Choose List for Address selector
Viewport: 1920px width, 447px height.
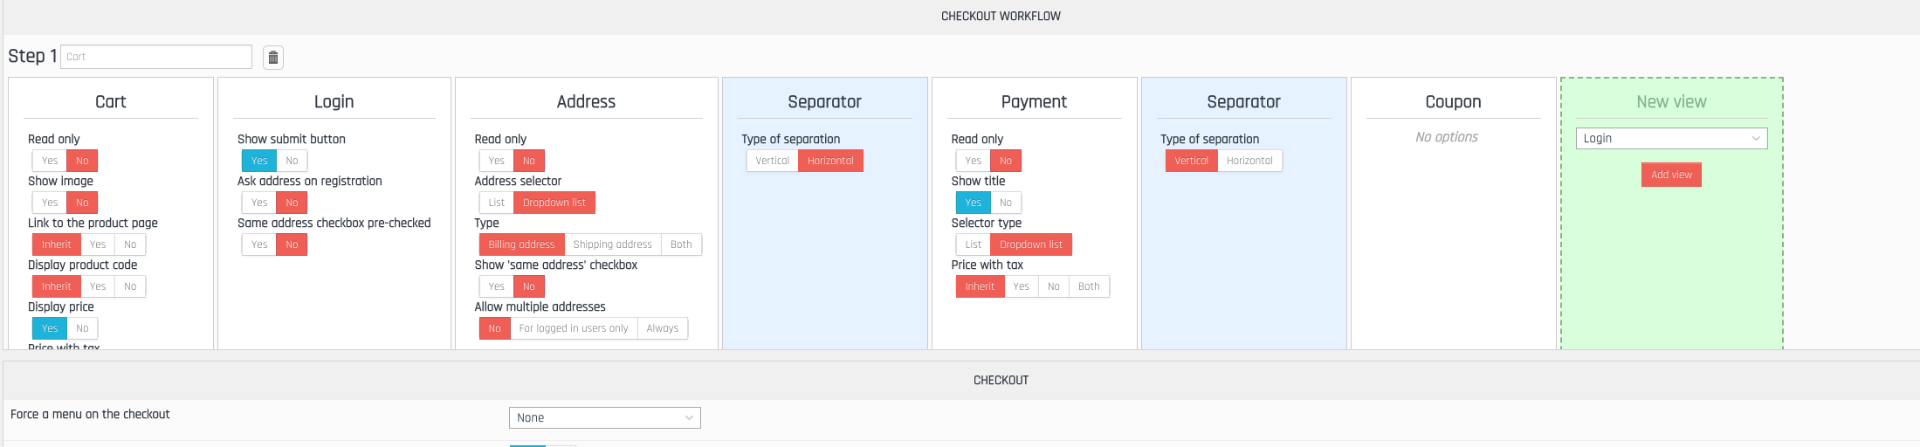(x=496, y=203)
